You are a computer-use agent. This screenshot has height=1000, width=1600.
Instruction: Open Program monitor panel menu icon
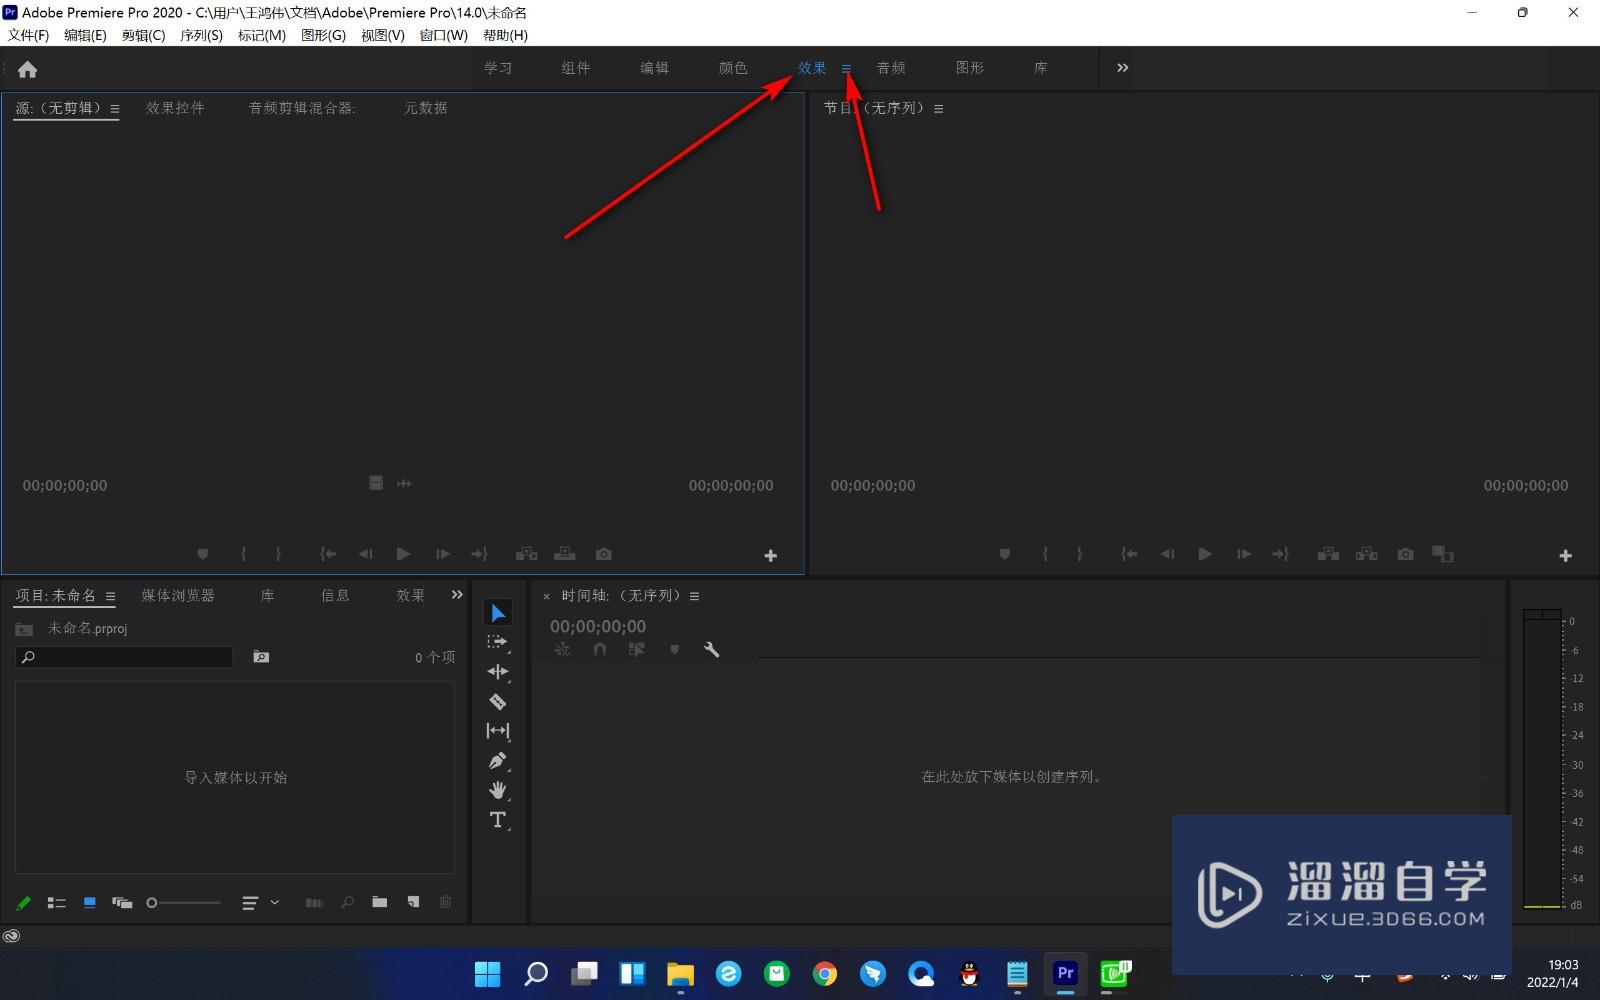coord(939,109)
